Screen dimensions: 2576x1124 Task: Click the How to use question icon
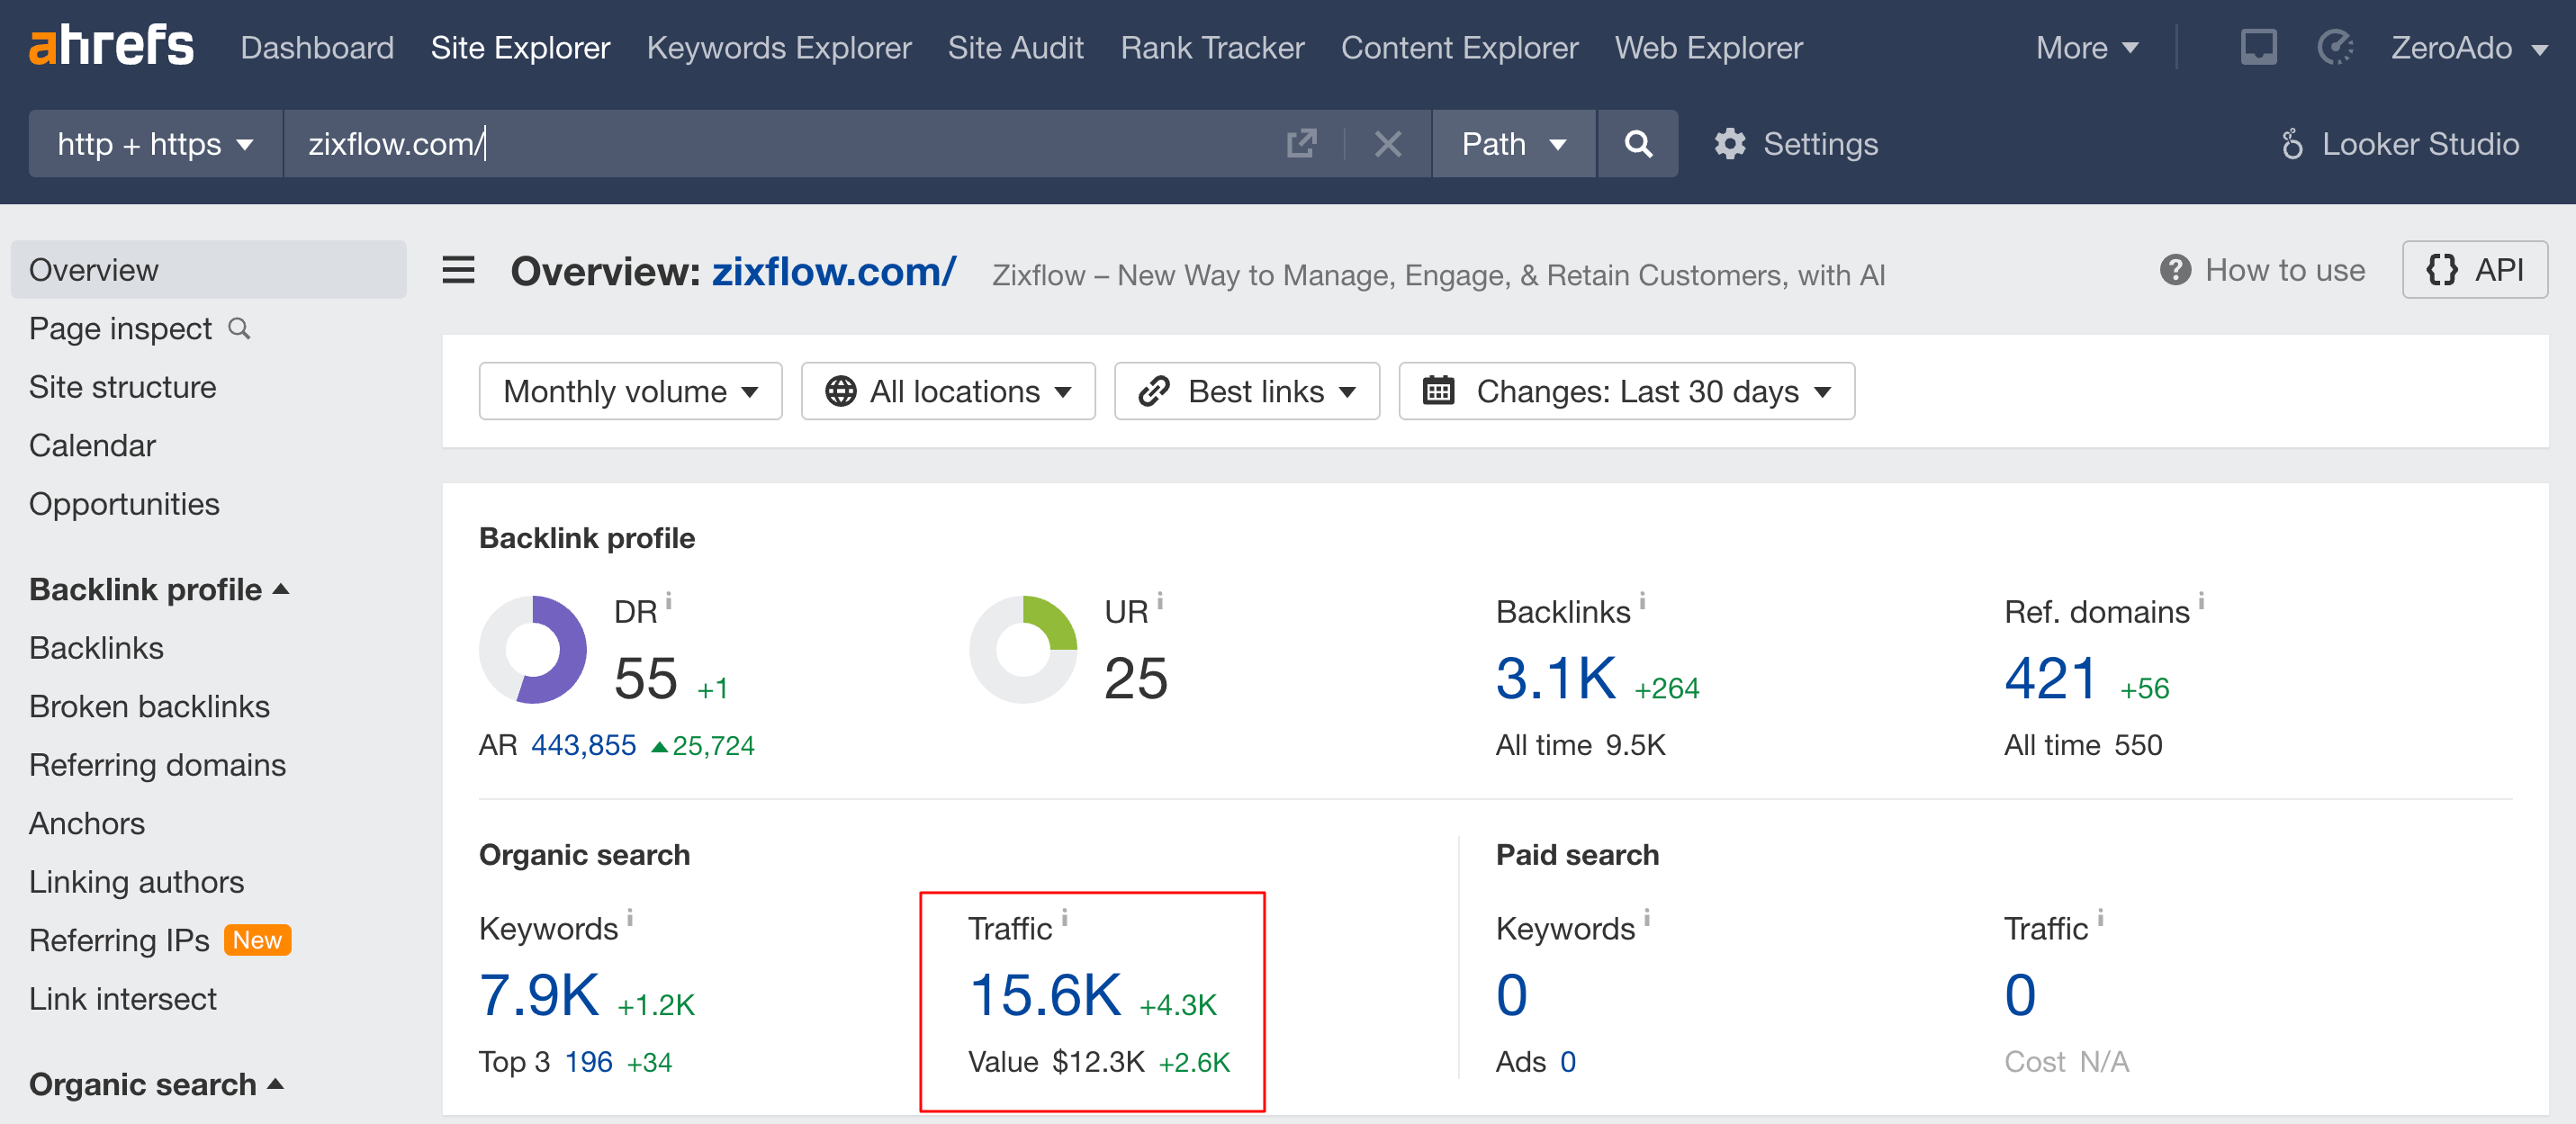2175,270
